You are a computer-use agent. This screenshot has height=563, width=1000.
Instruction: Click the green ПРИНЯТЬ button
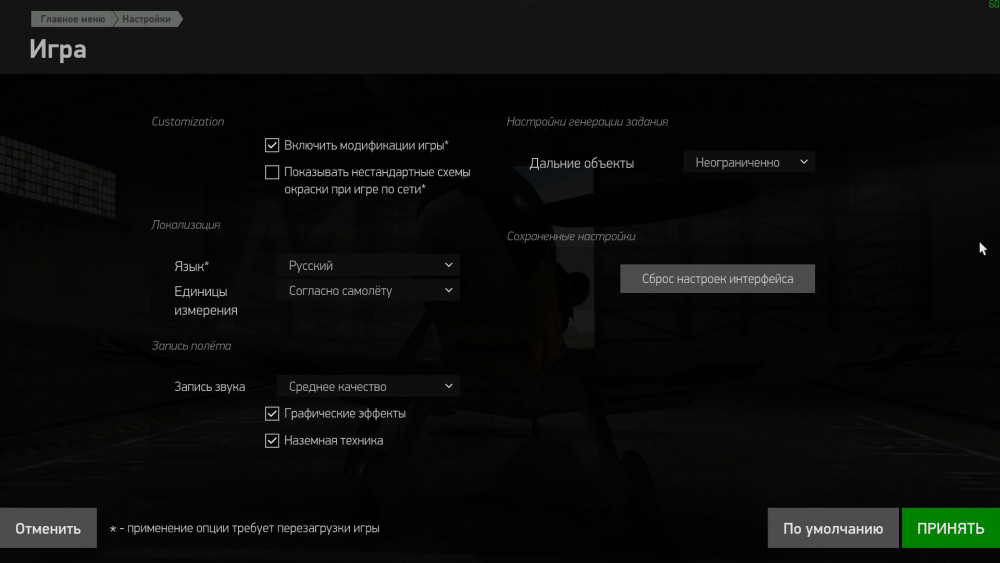tap(951, 528)
